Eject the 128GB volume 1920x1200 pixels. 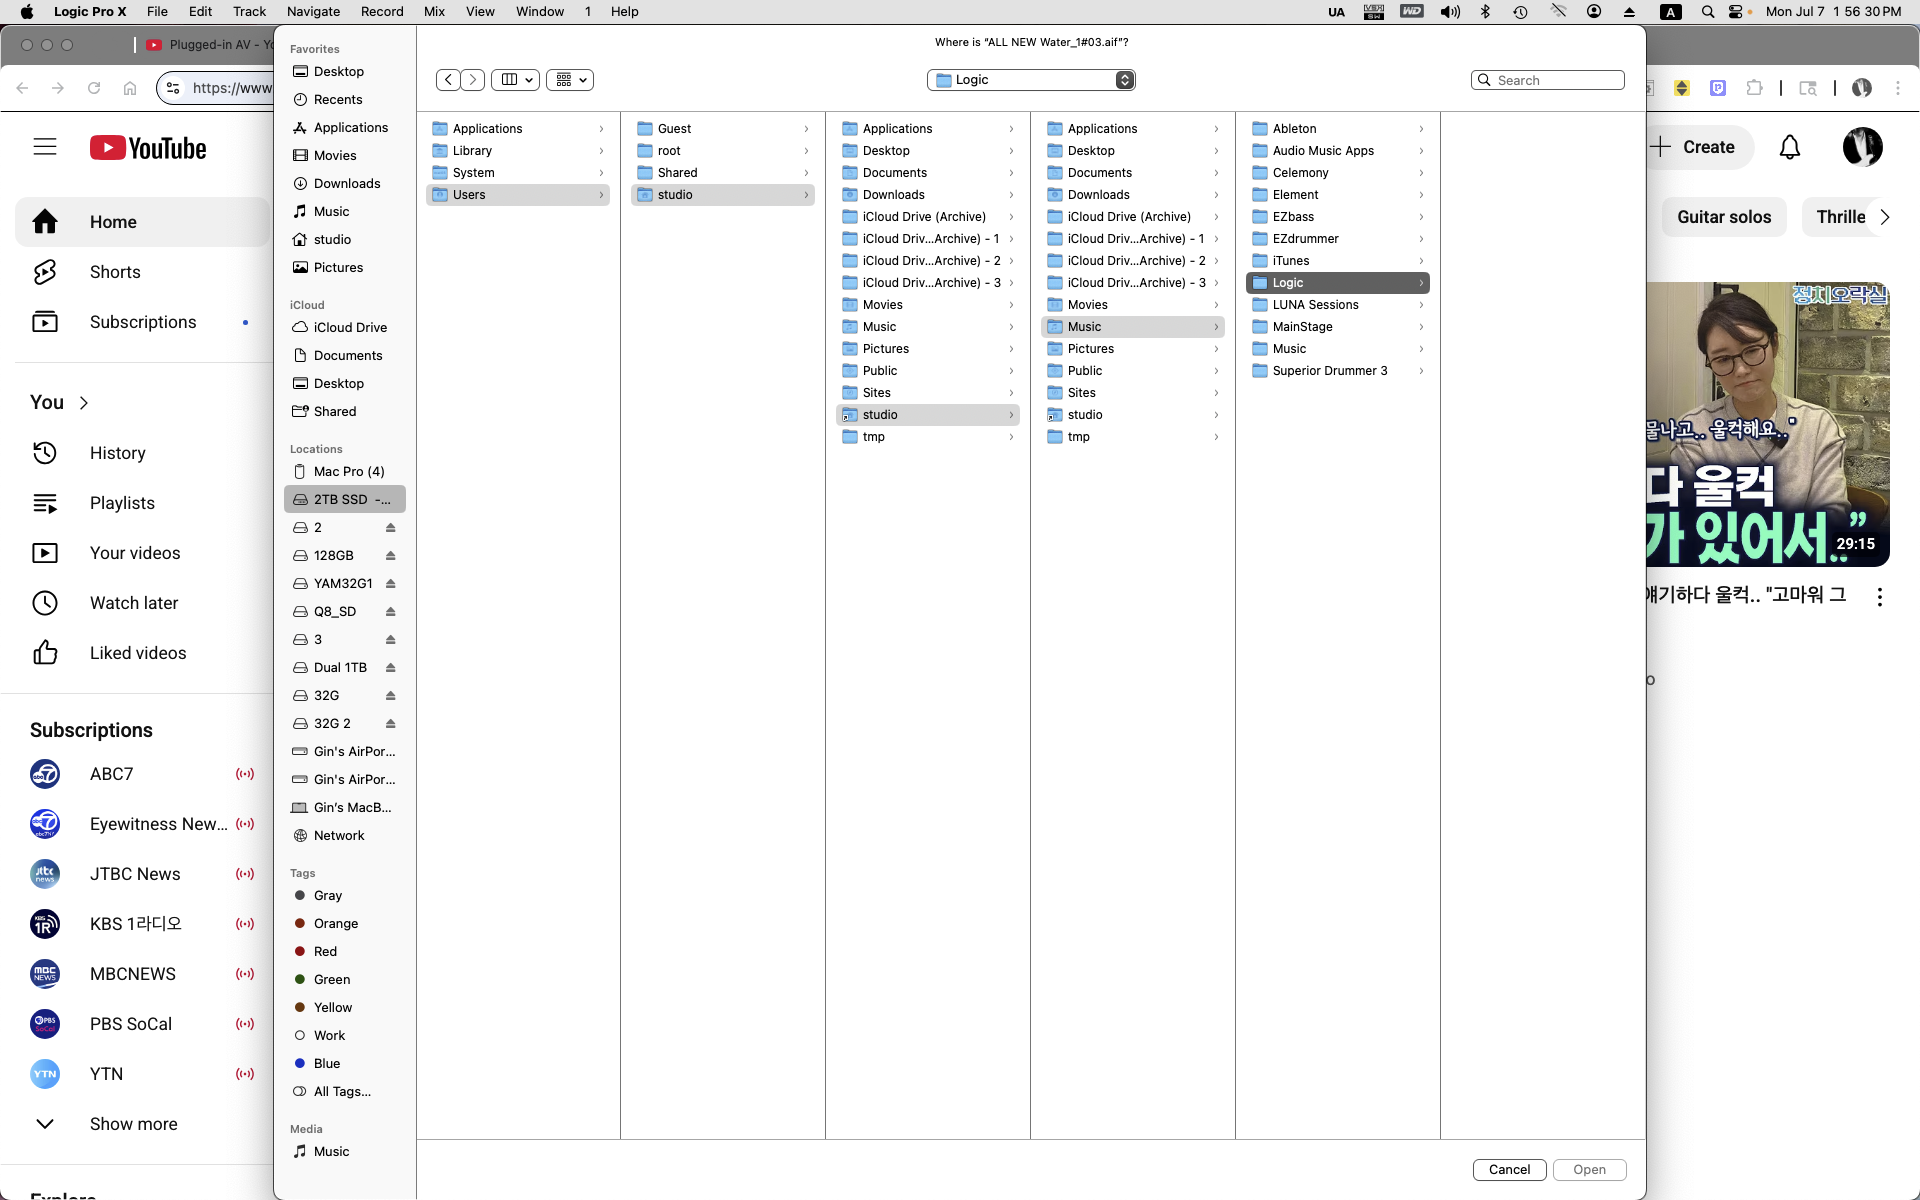tap(391, 556)
